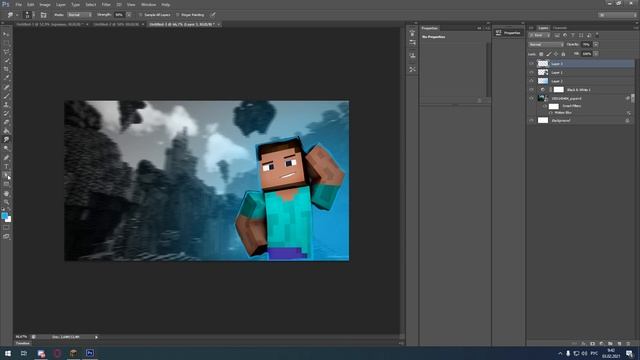Open the Filter menu
640x360 pixels.
[106, 4]
